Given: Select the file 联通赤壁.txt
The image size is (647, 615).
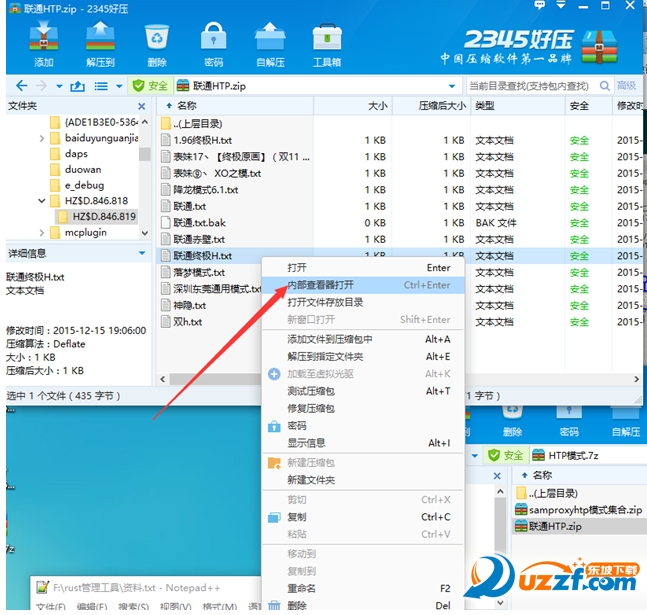Looking at the screenshot, I should point(199,239).
